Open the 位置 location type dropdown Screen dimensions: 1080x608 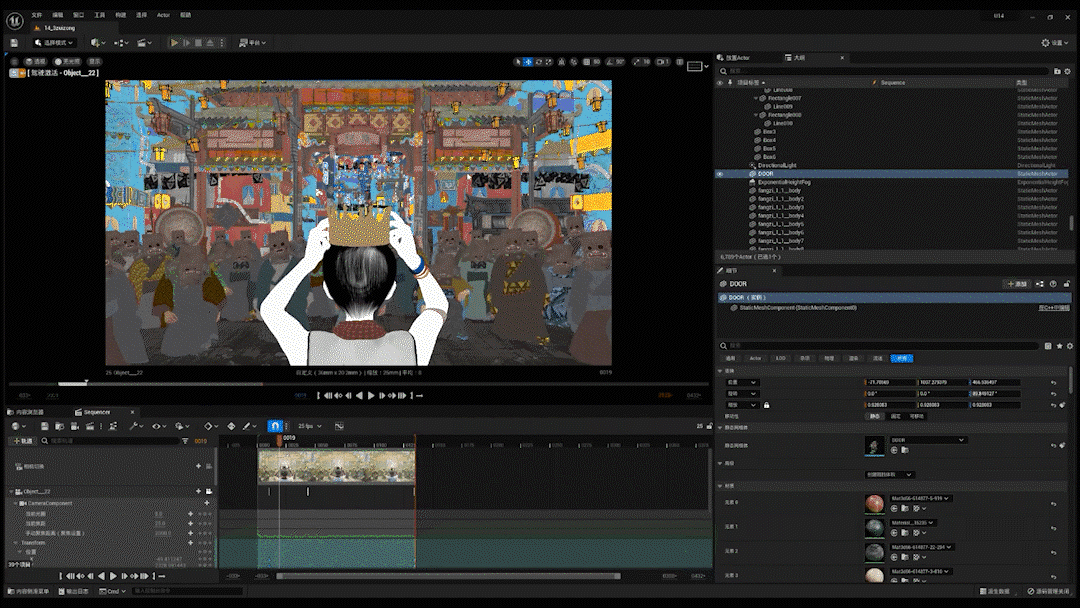pyautogui.click(x=742, y=382)
